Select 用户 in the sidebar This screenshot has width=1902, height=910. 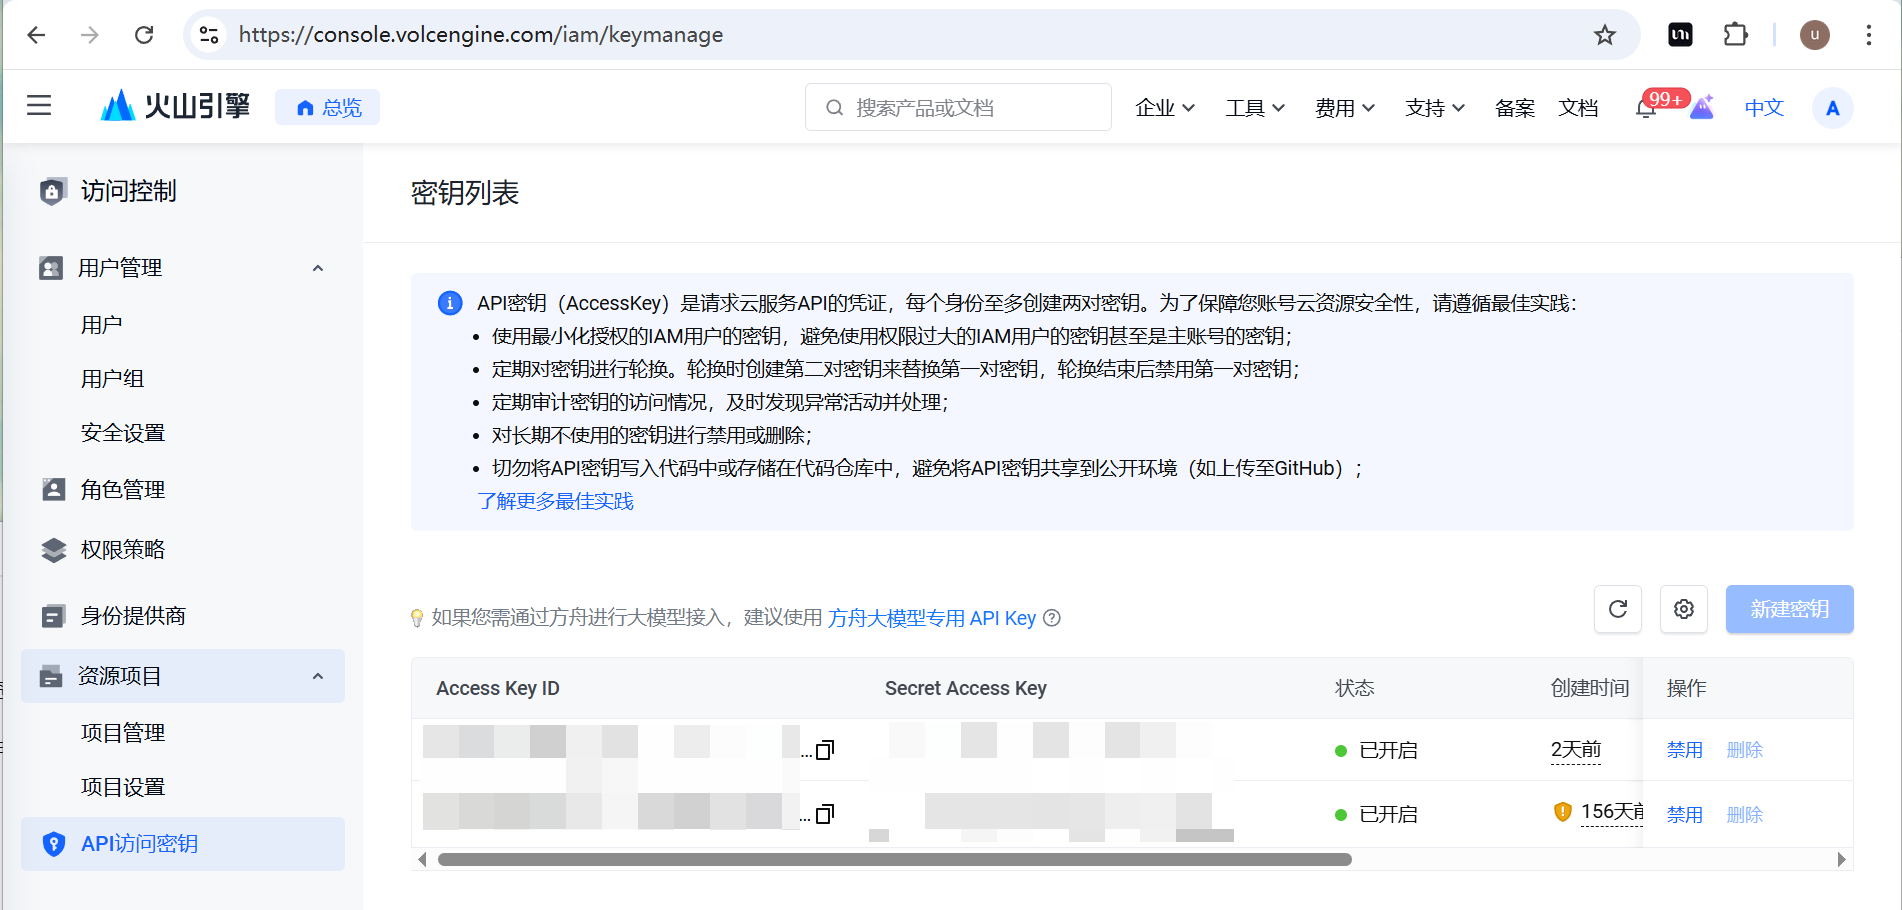102,325
